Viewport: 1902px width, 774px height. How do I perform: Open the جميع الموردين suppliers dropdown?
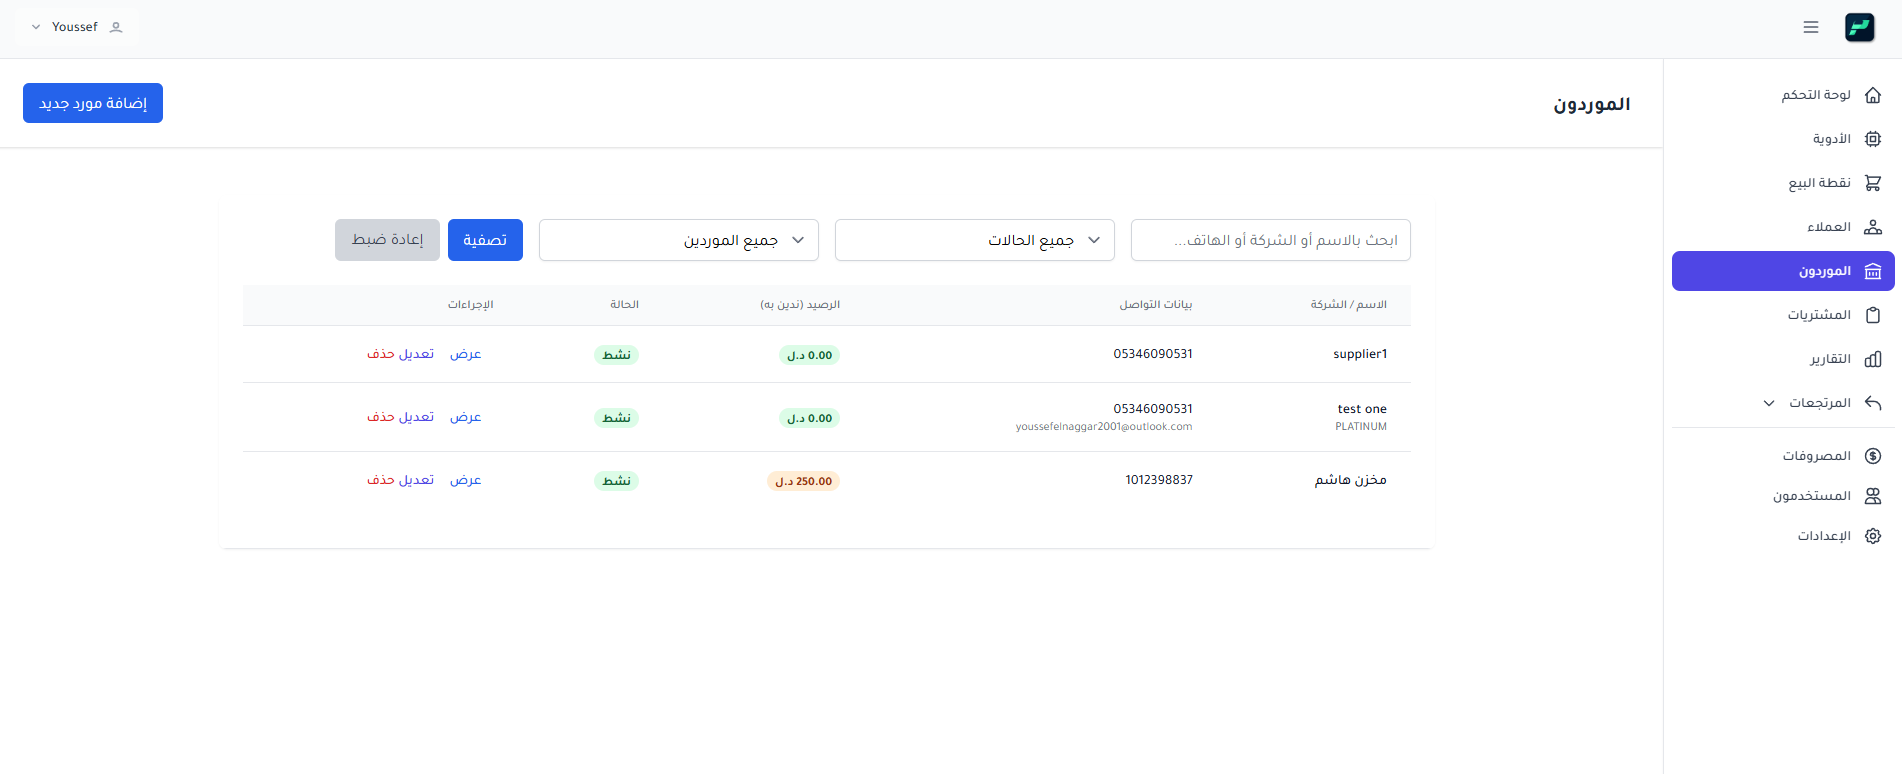[679, 240]
